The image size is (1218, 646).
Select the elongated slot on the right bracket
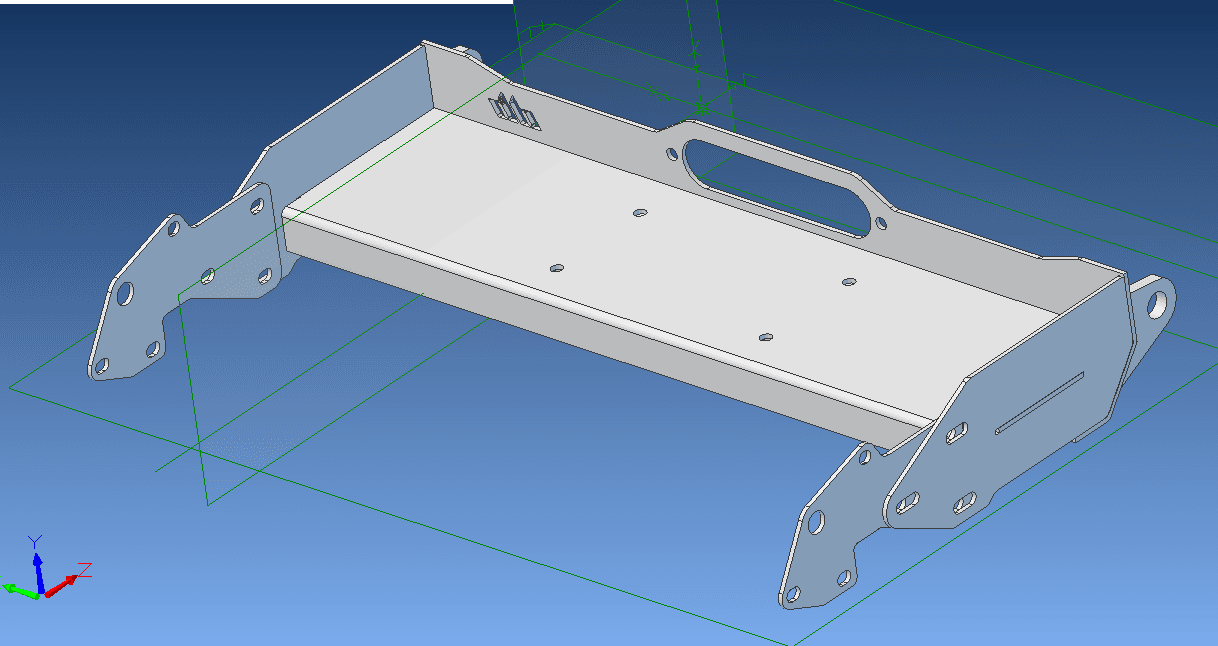point(1040,400)
